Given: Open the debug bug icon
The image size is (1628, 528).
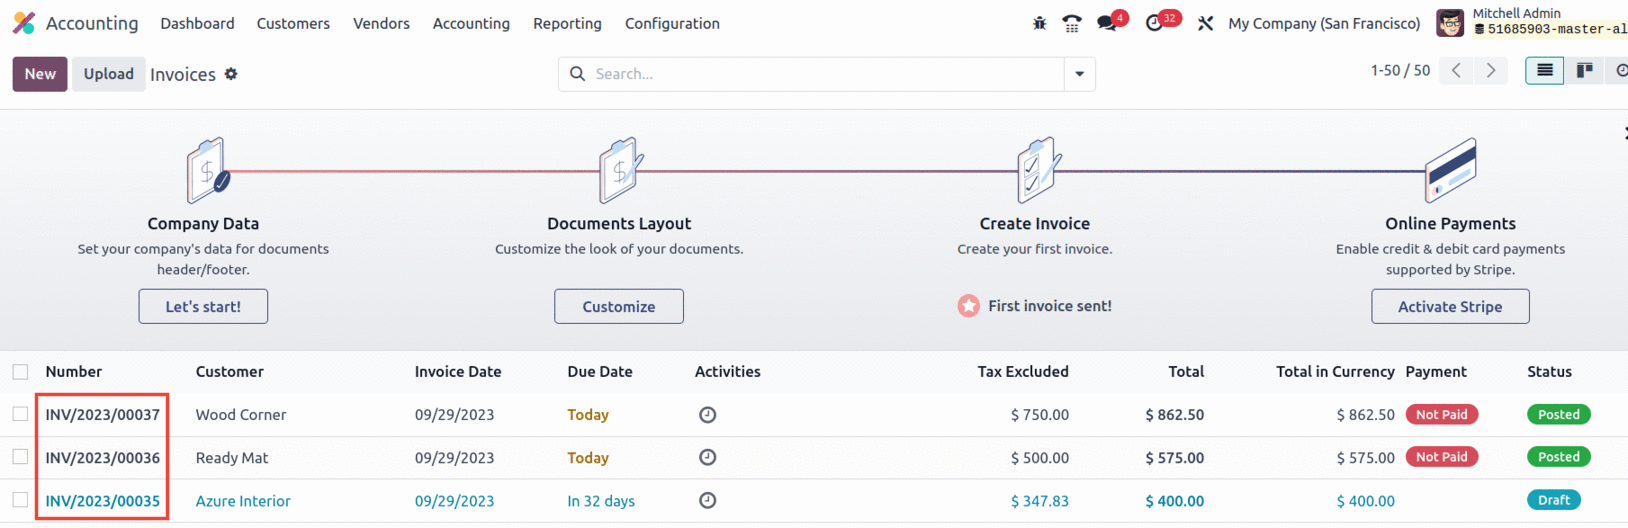Looking at the screenshot, I should click(1039, 23).
